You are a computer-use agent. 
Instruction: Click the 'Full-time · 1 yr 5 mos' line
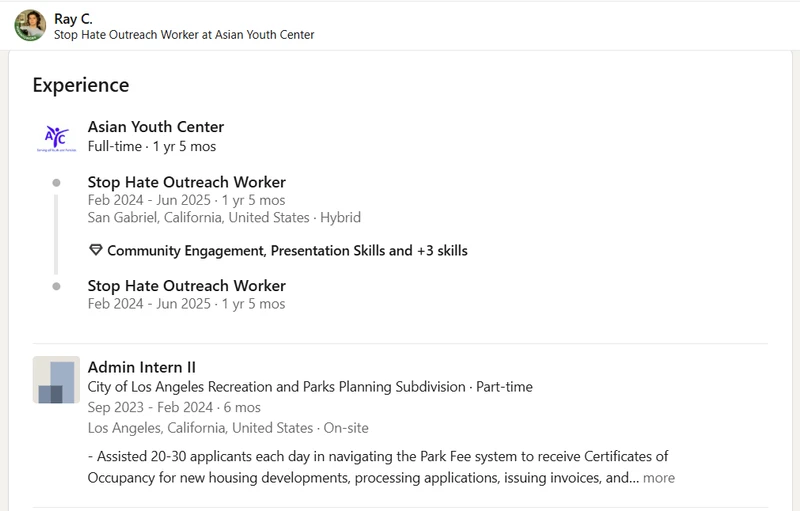pyautogui.click(x=152, y=146)
